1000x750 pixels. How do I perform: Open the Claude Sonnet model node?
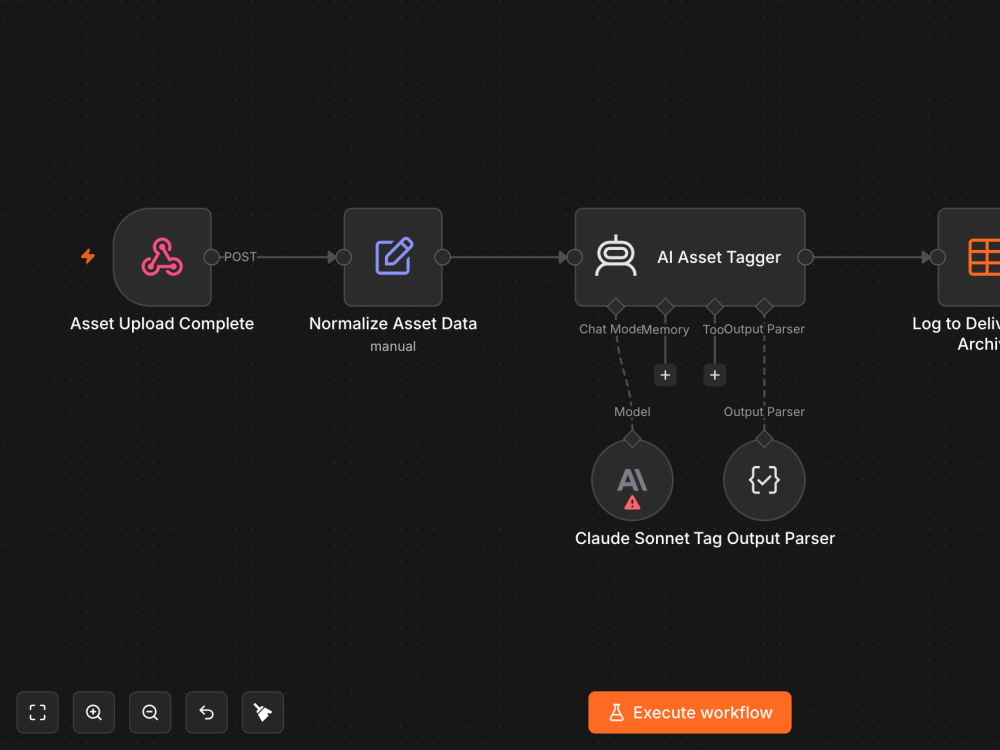[x=632, y=480]
